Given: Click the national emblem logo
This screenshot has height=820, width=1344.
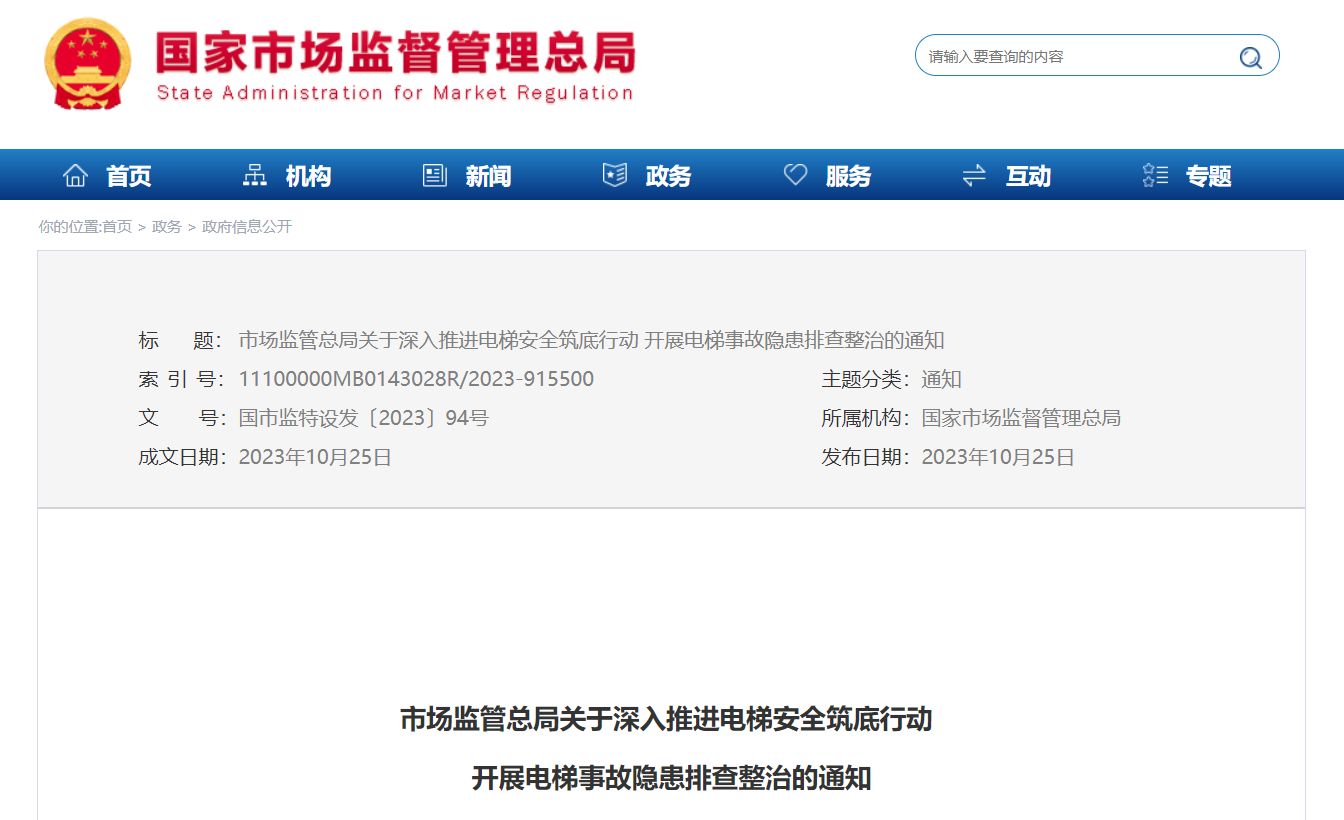Looking at the screenshot, I should tap(87, 63).
